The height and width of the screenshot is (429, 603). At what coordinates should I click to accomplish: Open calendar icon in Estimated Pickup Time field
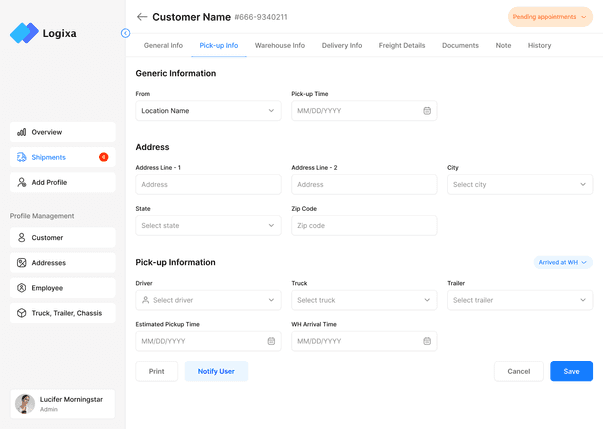pos(271,341)
